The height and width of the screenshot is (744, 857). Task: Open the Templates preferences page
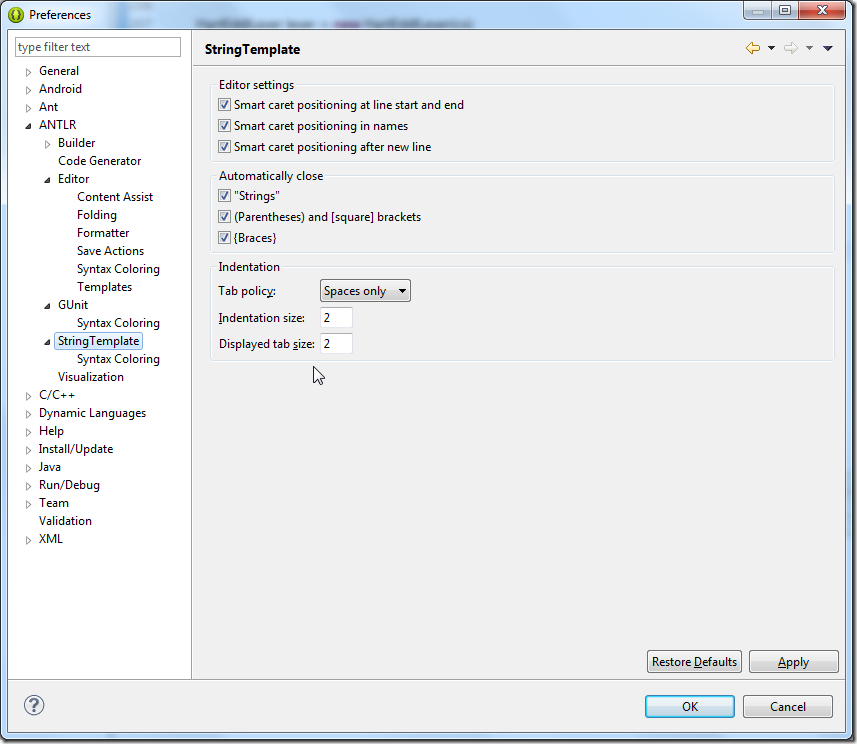pyautogui.click(x=104, y=287)
